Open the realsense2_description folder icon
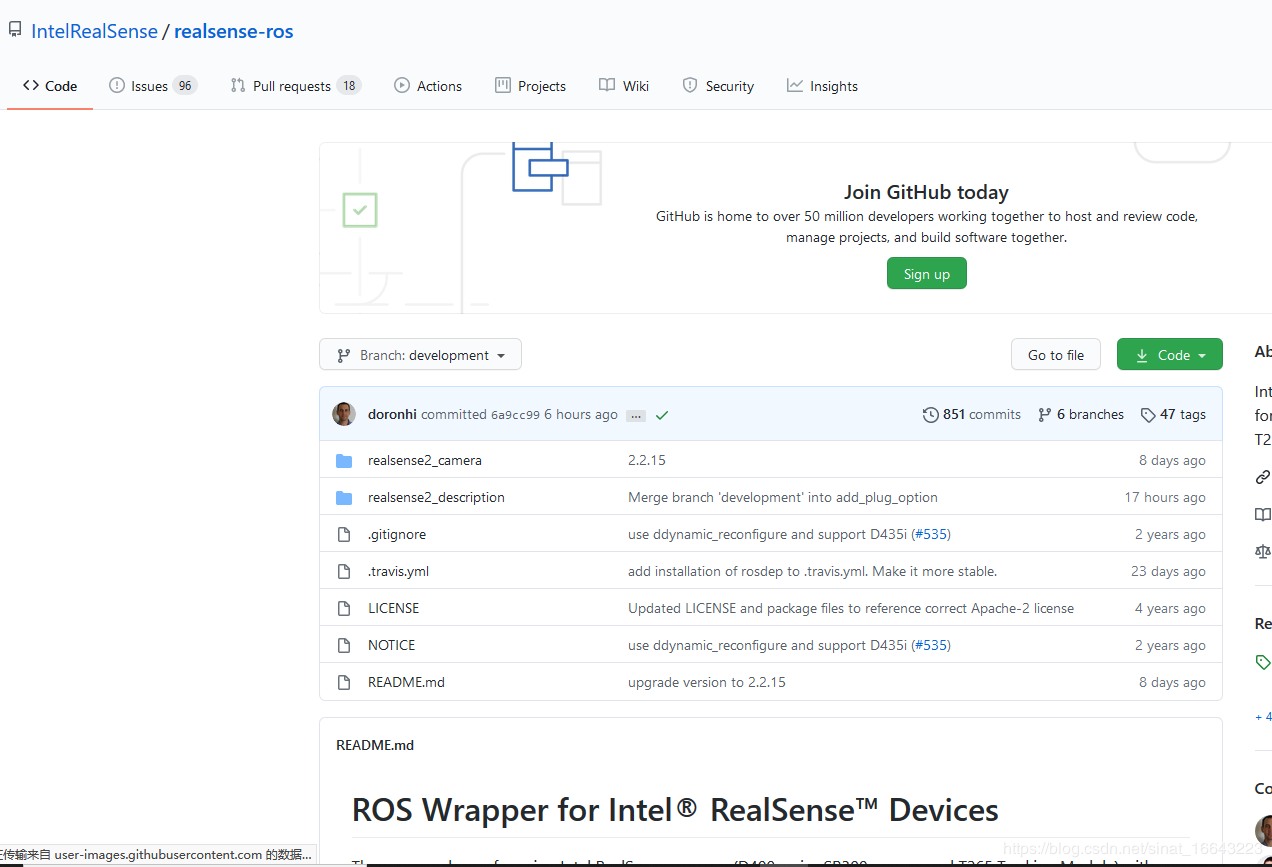The image size is (1272, 867). pyautogui.click(x=344, y=497)
